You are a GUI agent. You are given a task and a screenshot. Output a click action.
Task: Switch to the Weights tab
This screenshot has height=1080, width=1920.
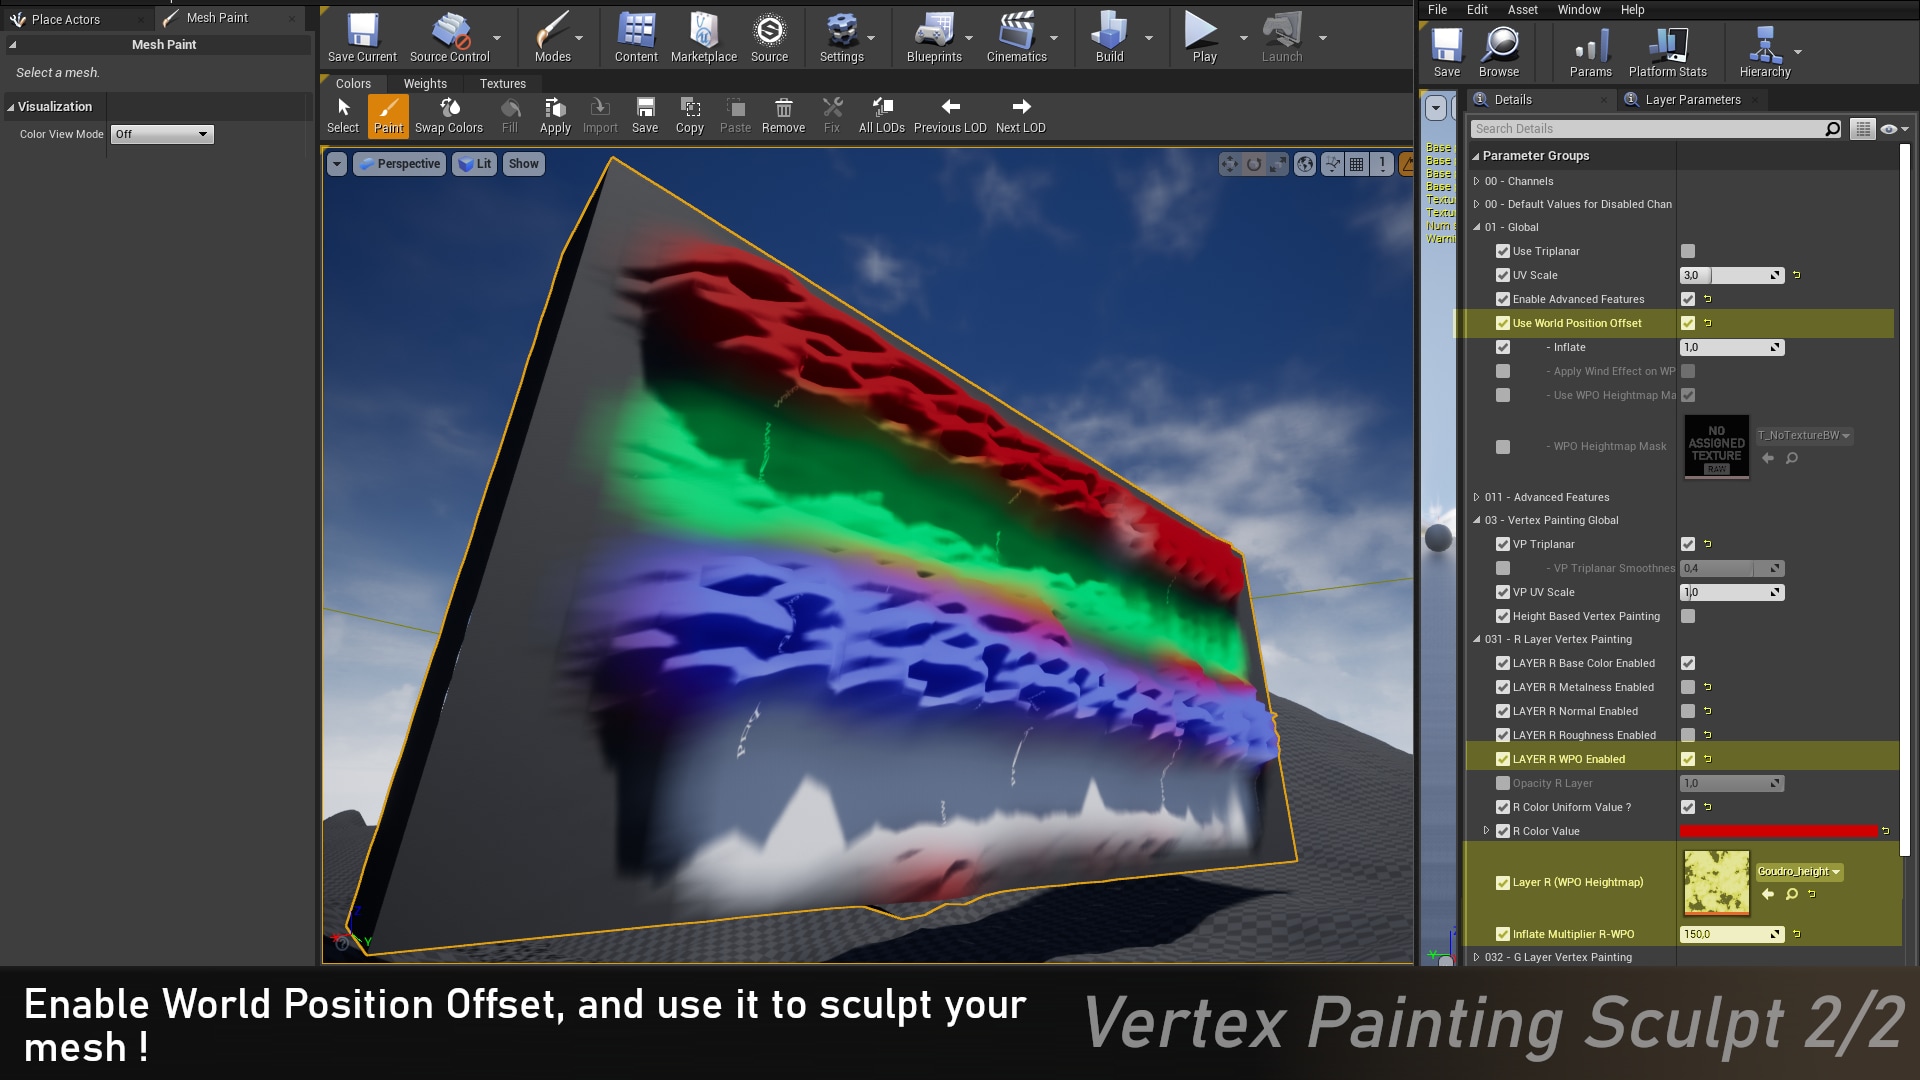point(425,84)
